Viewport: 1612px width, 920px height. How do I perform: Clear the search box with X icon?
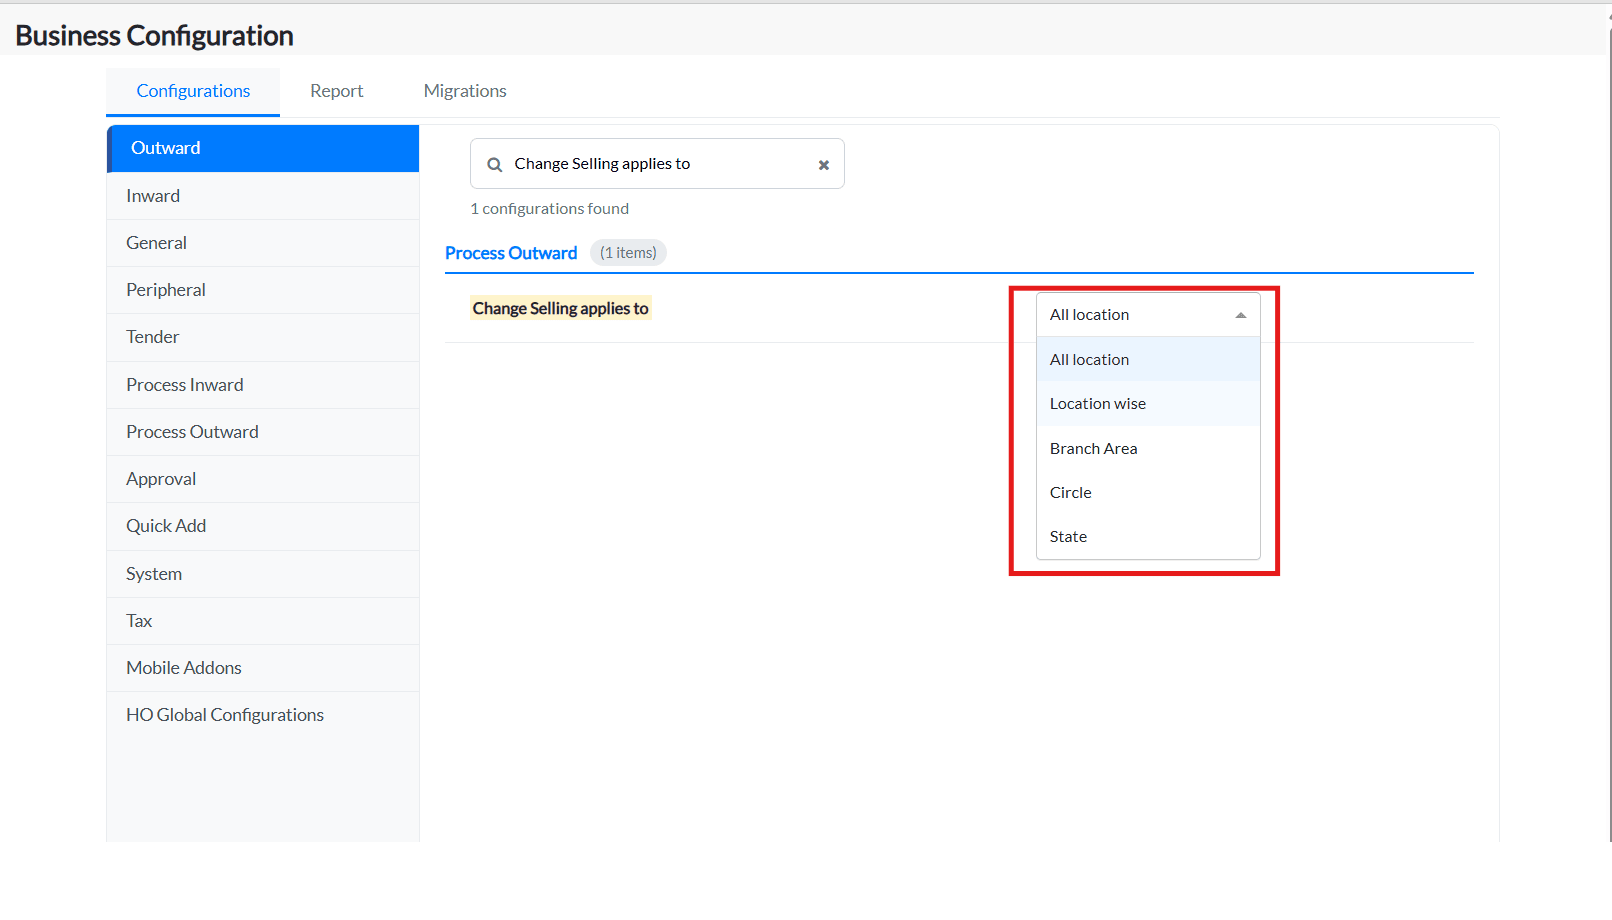(x=823, y=165)
